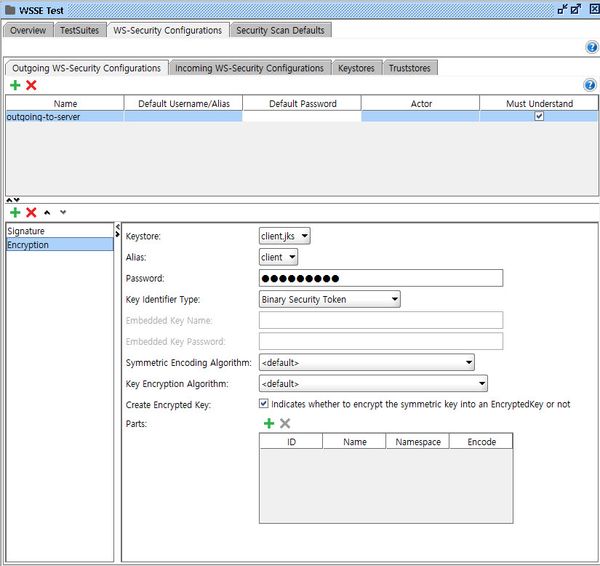Go to the Security Scan Defaults tab

click(280, 30)
